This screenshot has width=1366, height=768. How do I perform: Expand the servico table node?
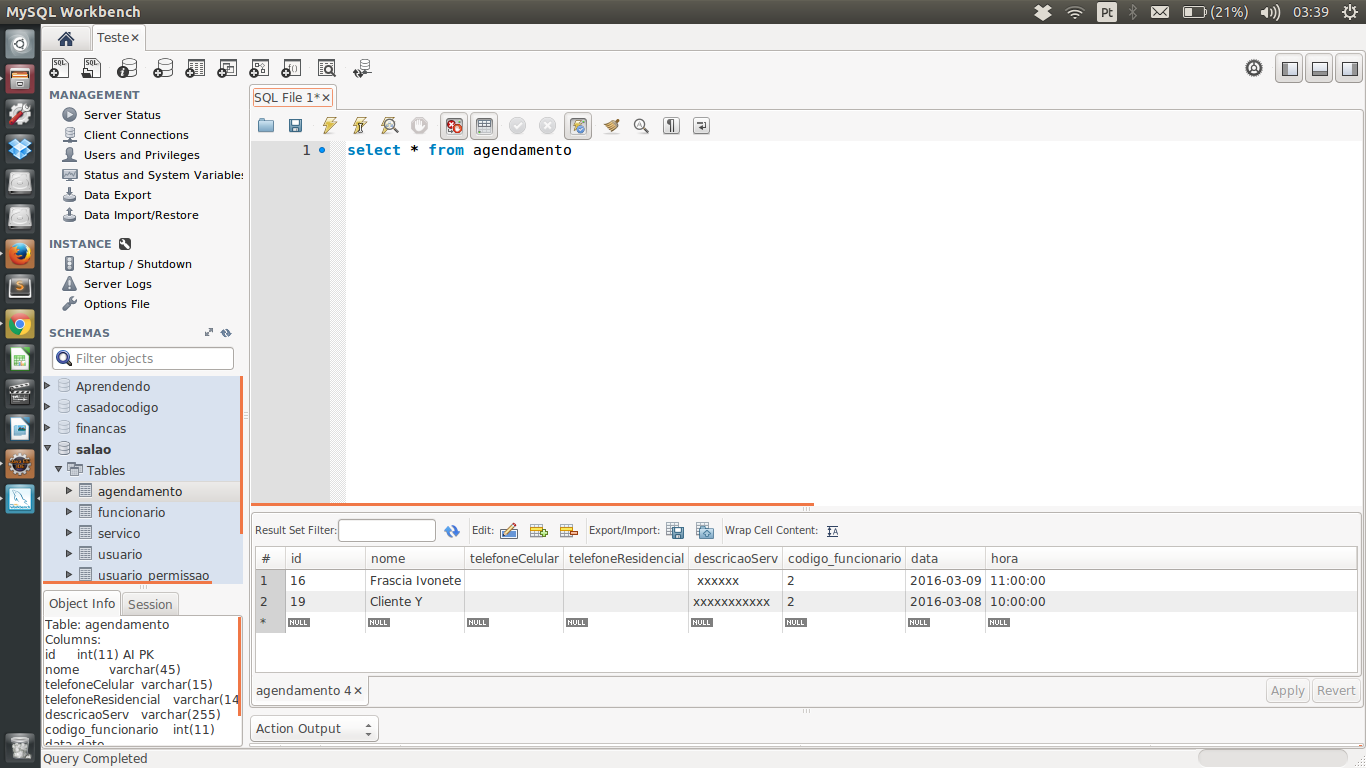coord(70,533)
